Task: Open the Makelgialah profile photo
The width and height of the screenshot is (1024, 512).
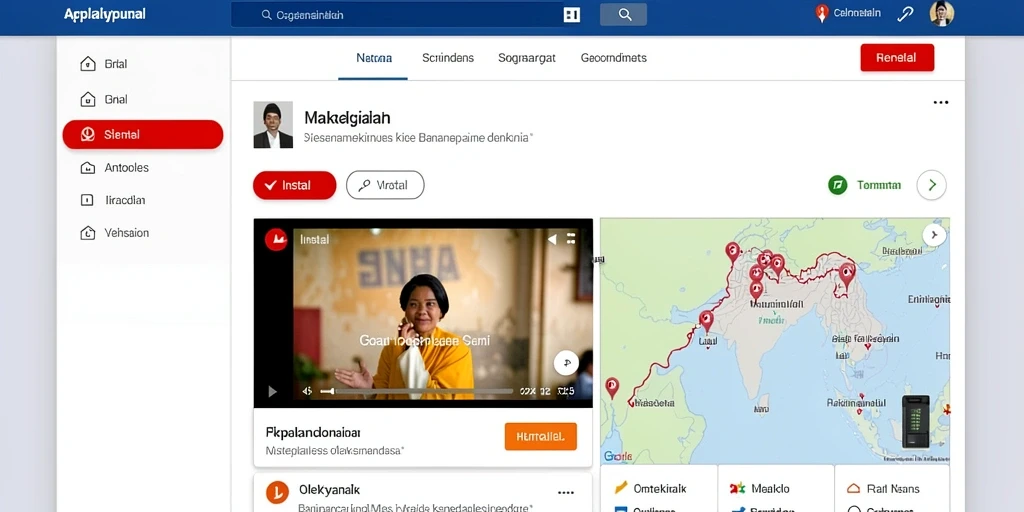Action: pyautogui.click(x=273, y=125)
